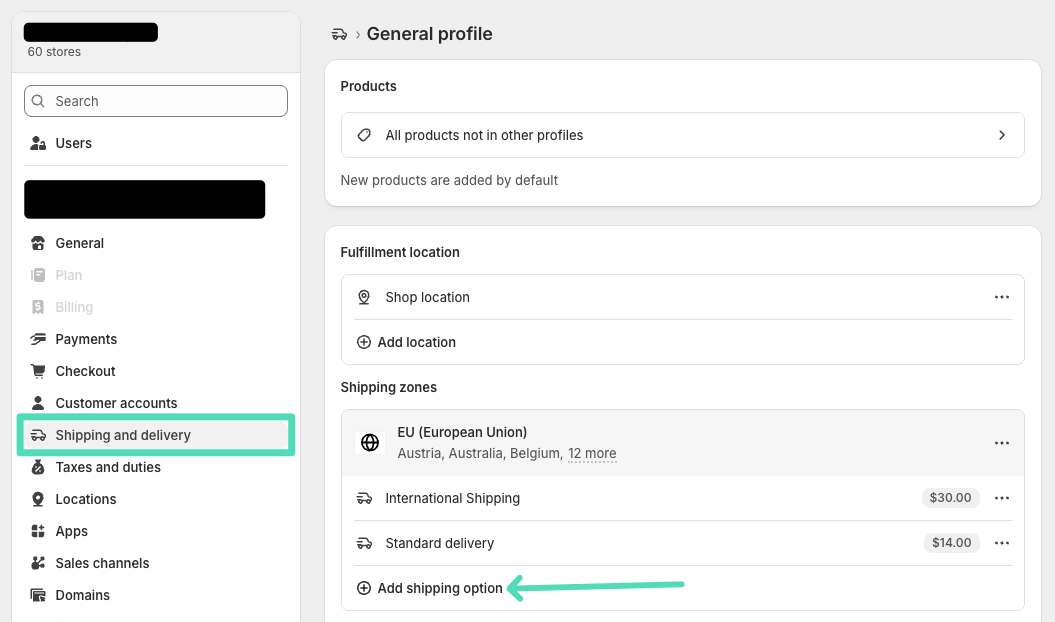Click the pin icon beside Shop location
The width and height of the screenshot is (1055, 622).
[364, 297]
